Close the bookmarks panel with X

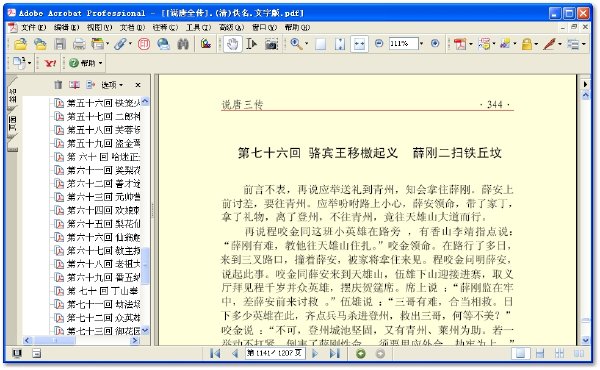coord(138,85)
